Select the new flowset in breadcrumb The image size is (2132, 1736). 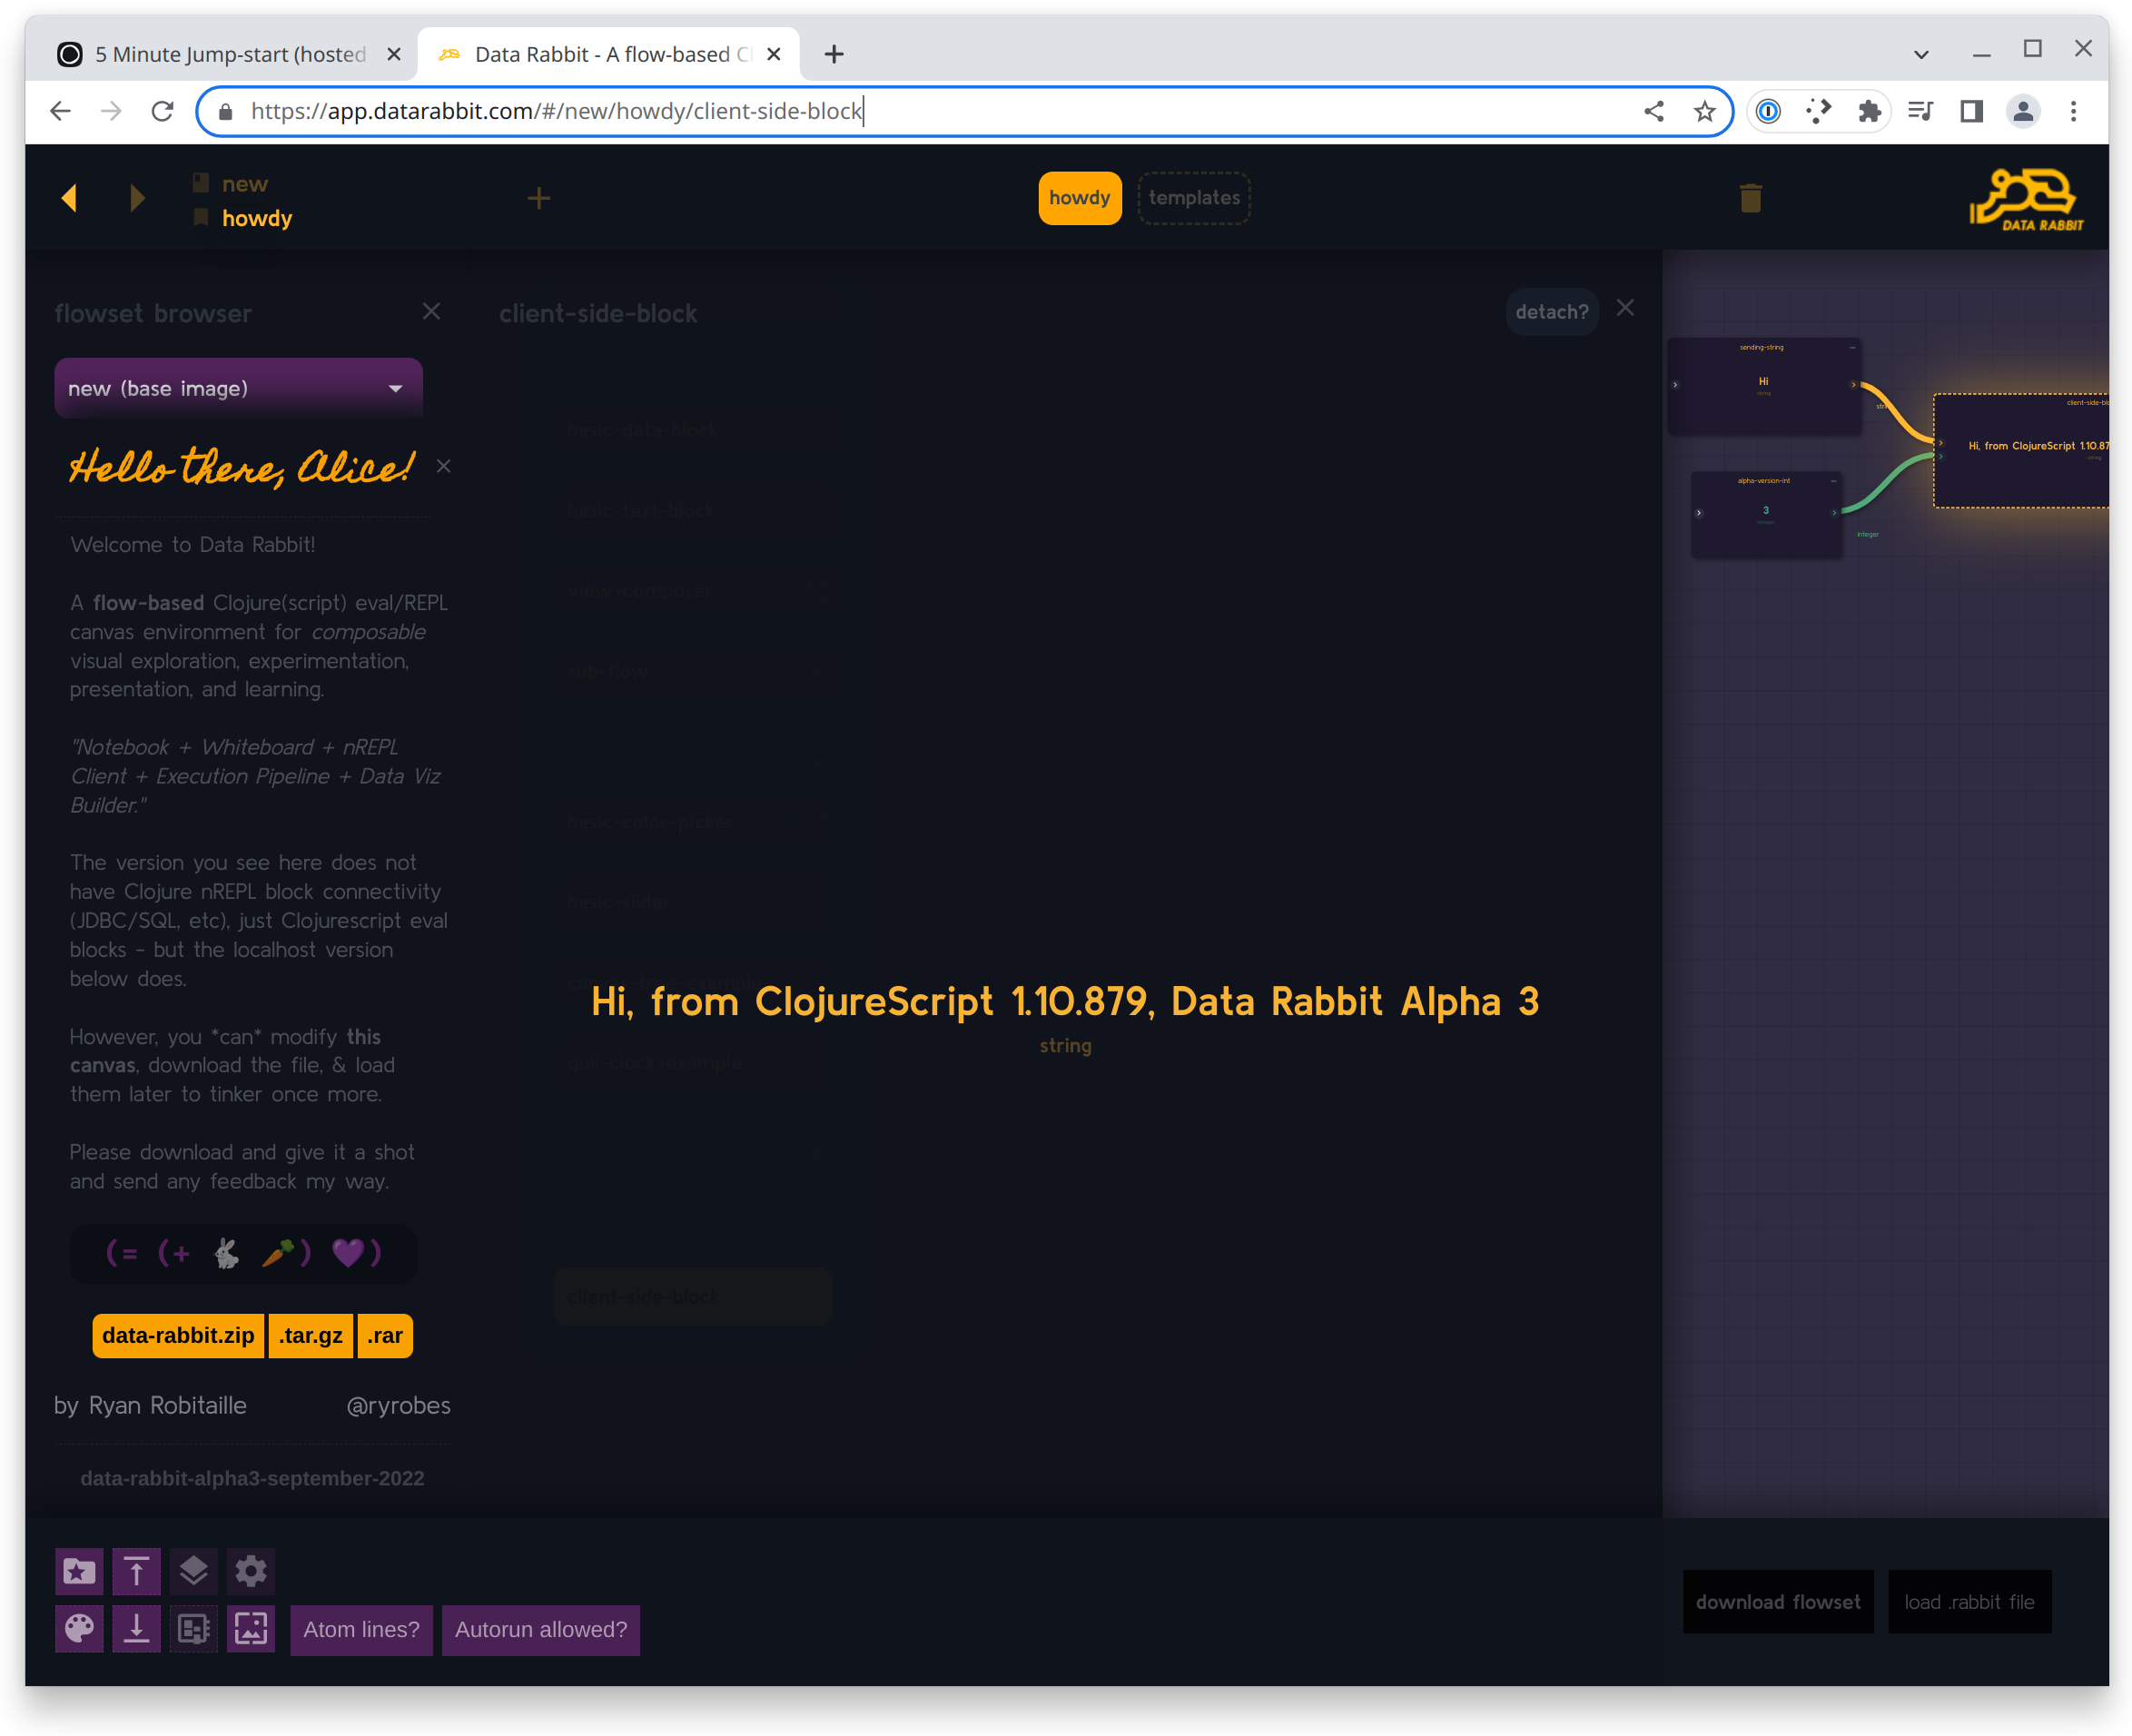[245, 184]
